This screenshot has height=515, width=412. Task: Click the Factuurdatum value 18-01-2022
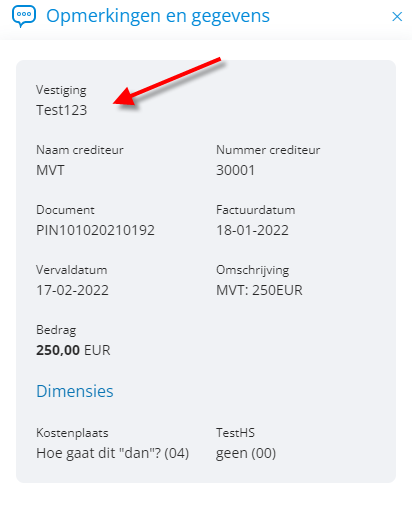pos(252,230)
